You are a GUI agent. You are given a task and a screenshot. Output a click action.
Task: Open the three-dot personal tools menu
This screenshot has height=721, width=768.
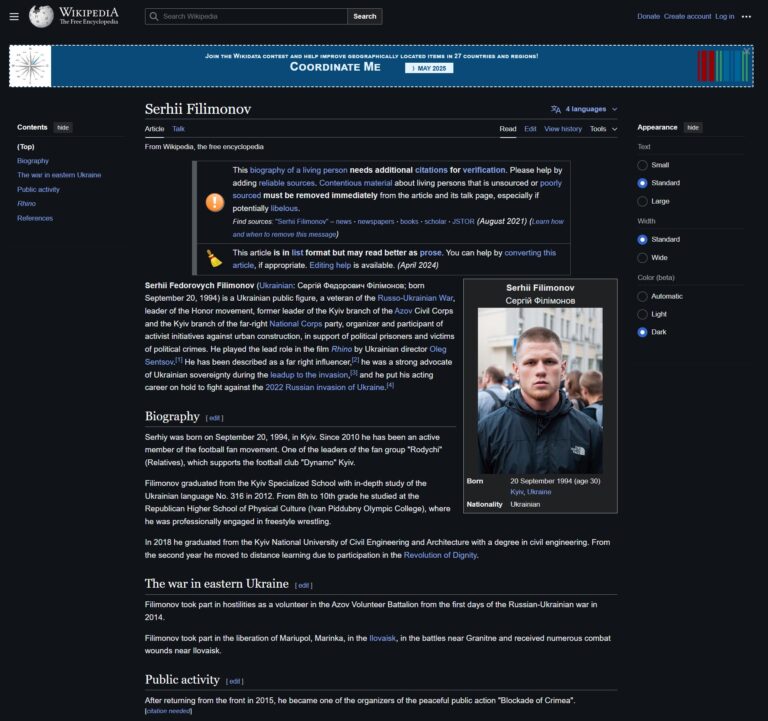(x=746, y=16)
